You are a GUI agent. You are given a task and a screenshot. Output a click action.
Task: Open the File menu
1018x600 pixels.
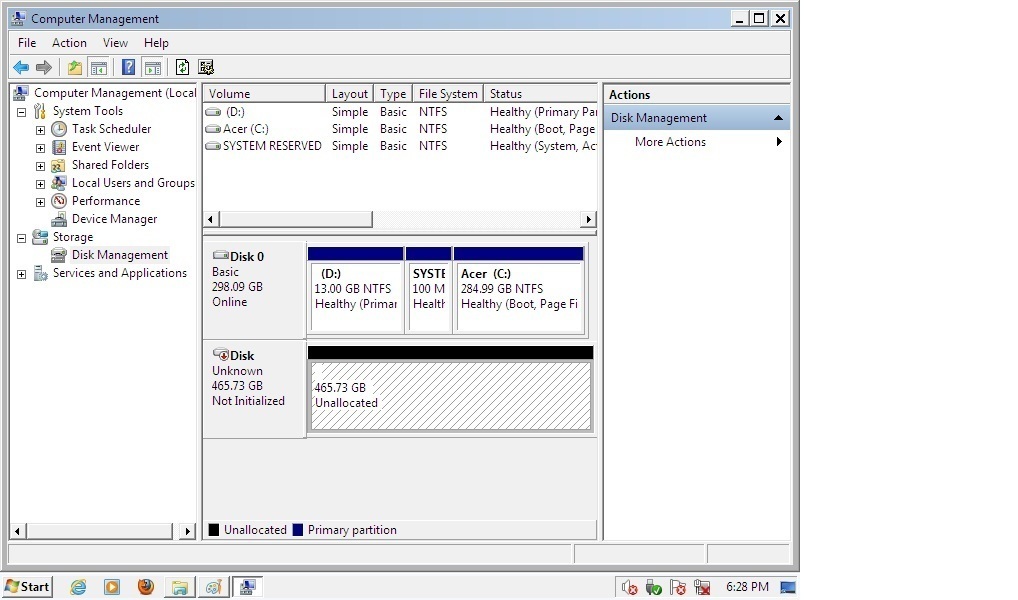pyautogui.click(x=27, y=43)
